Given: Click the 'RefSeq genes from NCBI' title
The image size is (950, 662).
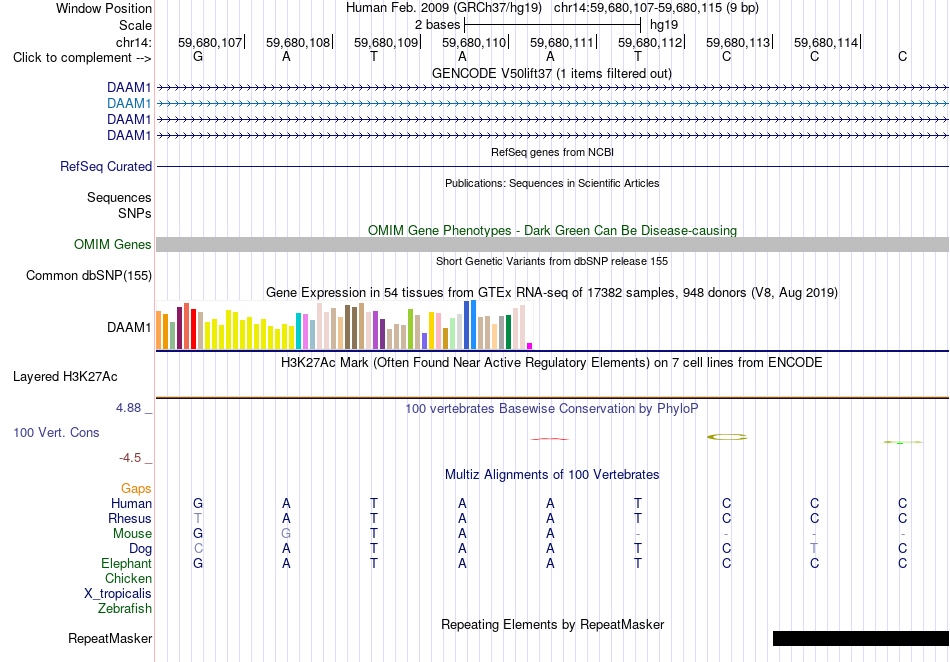Looking at the screenshot, I should 553,152.
